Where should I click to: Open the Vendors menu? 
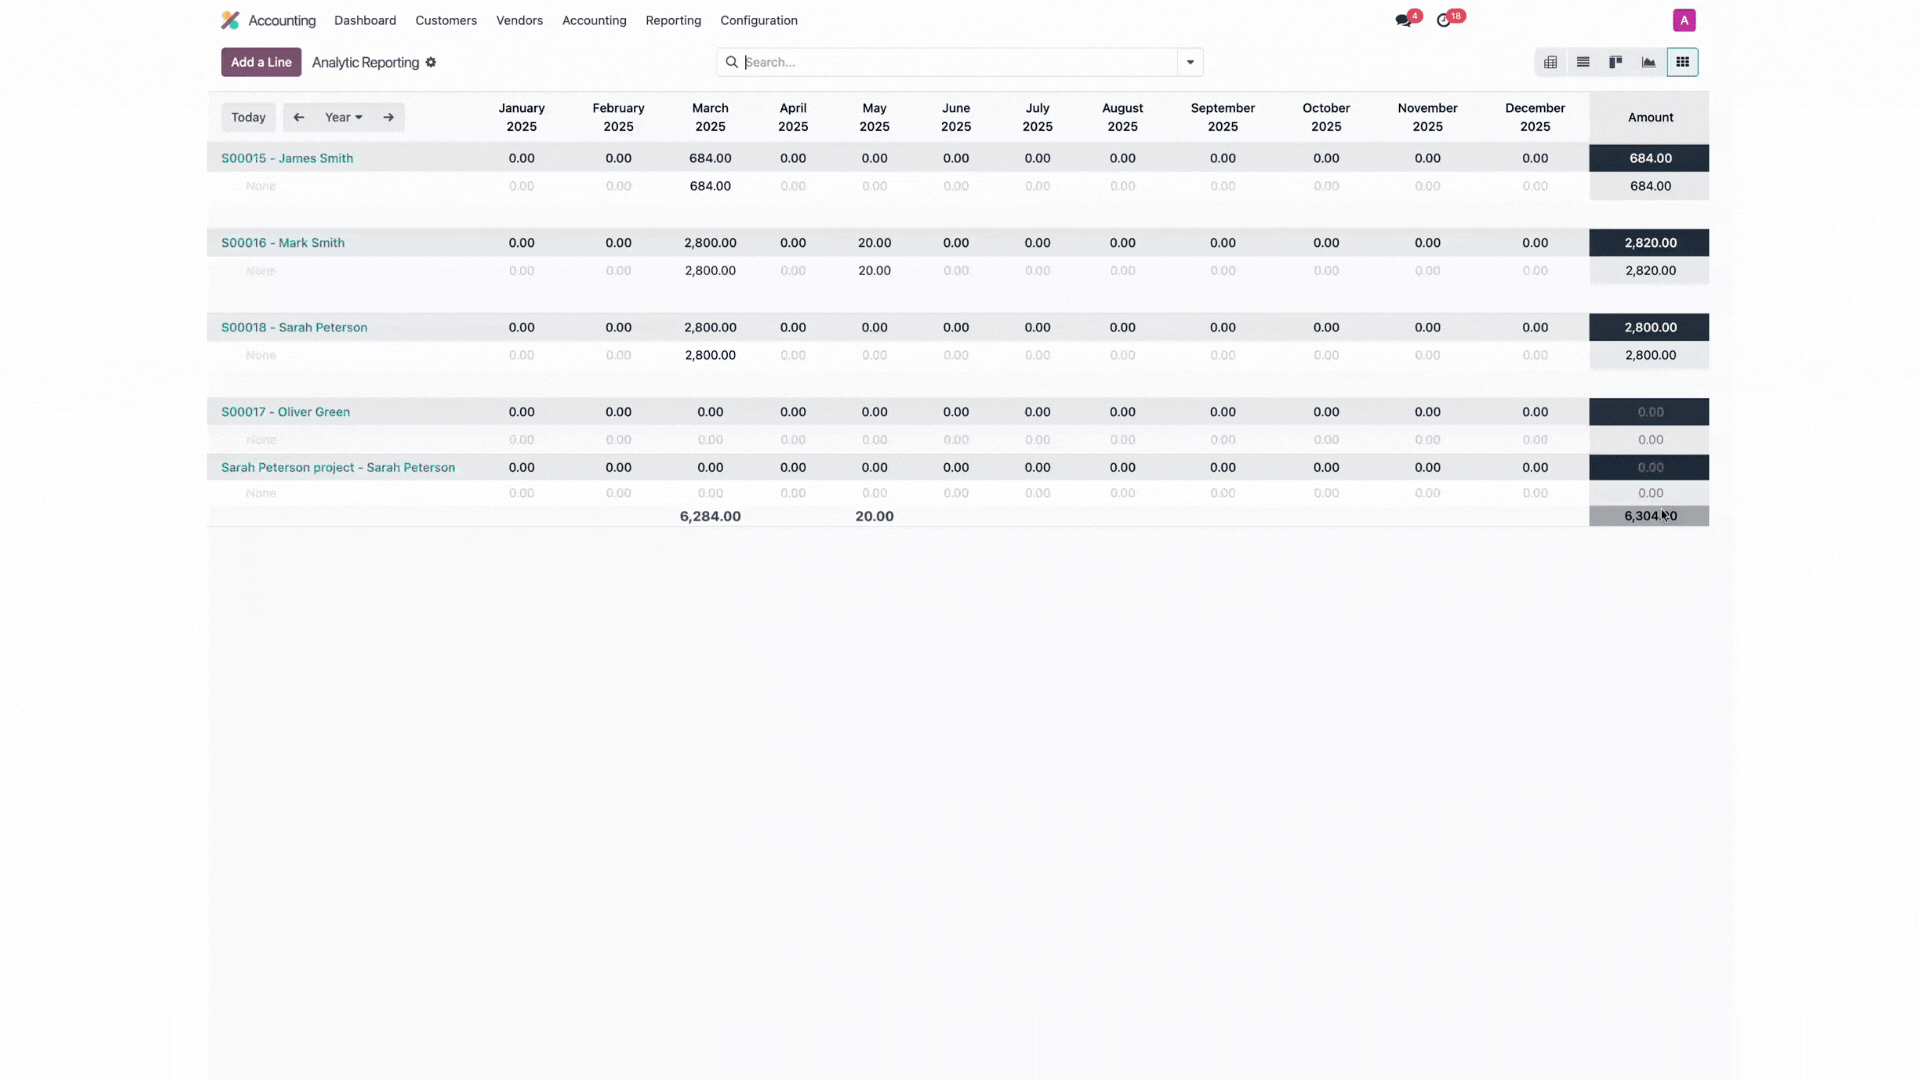point(519,20)
